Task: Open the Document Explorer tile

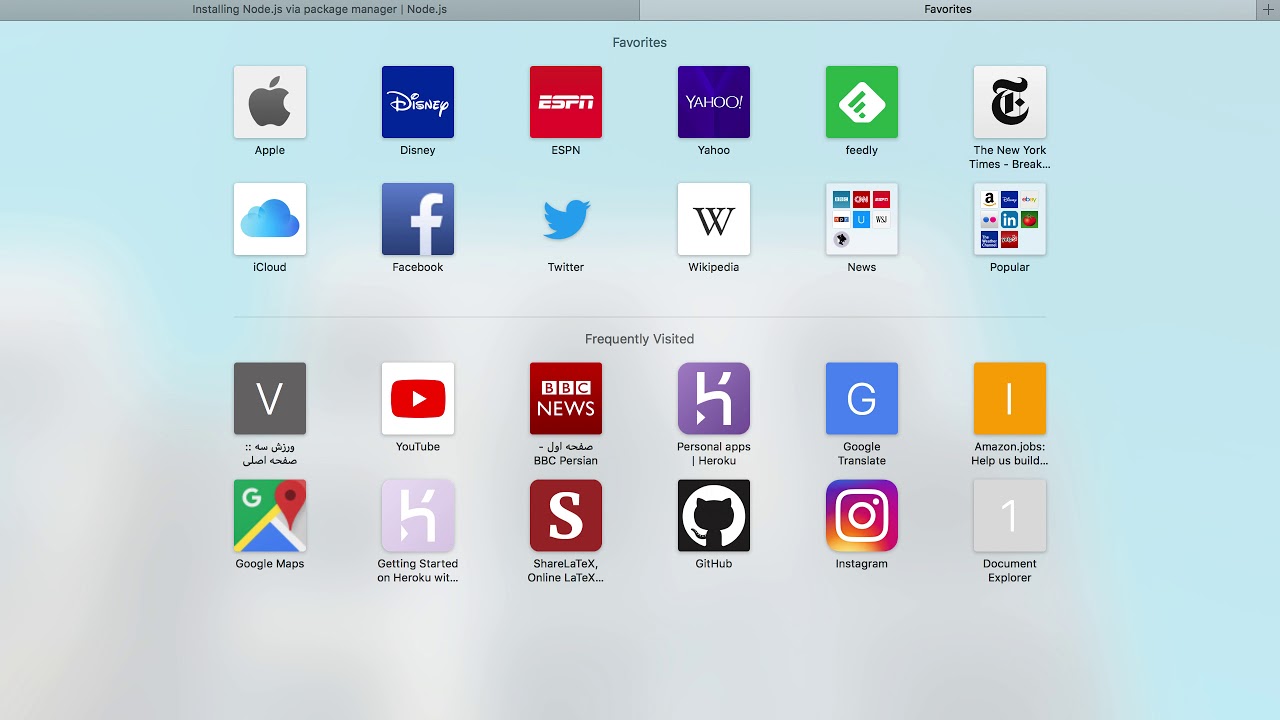Action: [1010, 516]
